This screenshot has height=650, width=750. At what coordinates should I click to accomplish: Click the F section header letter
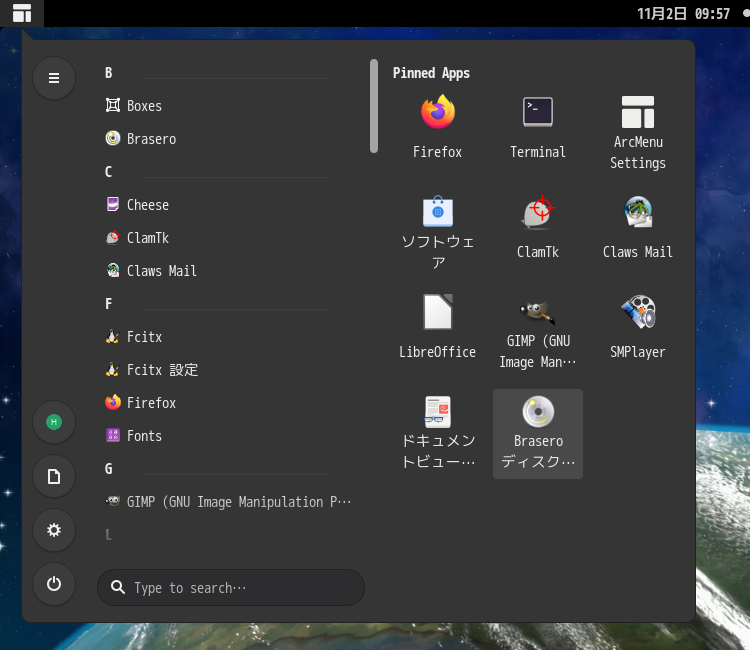(x=109, y=304)
